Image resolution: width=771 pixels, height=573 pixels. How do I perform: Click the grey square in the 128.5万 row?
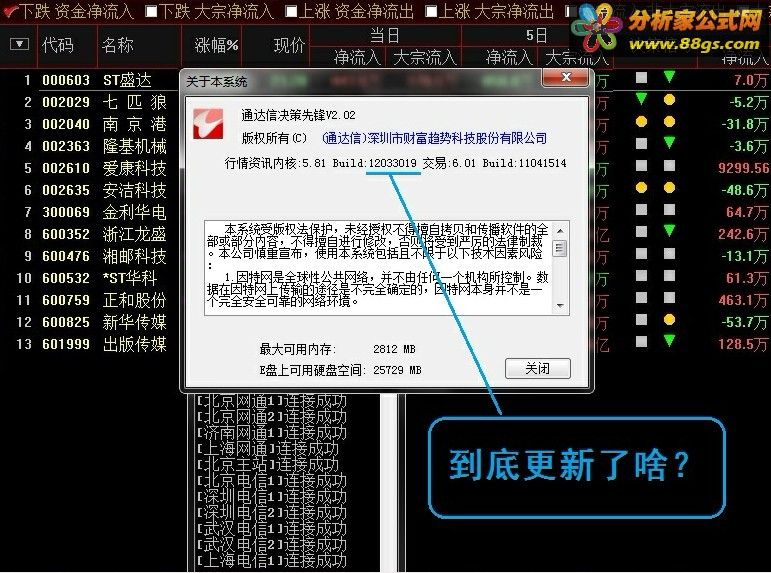(x=641, y=341)
